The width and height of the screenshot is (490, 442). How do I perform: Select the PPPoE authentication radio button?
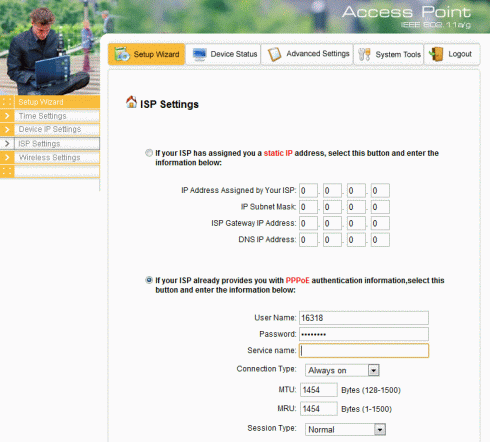point(149,280)
